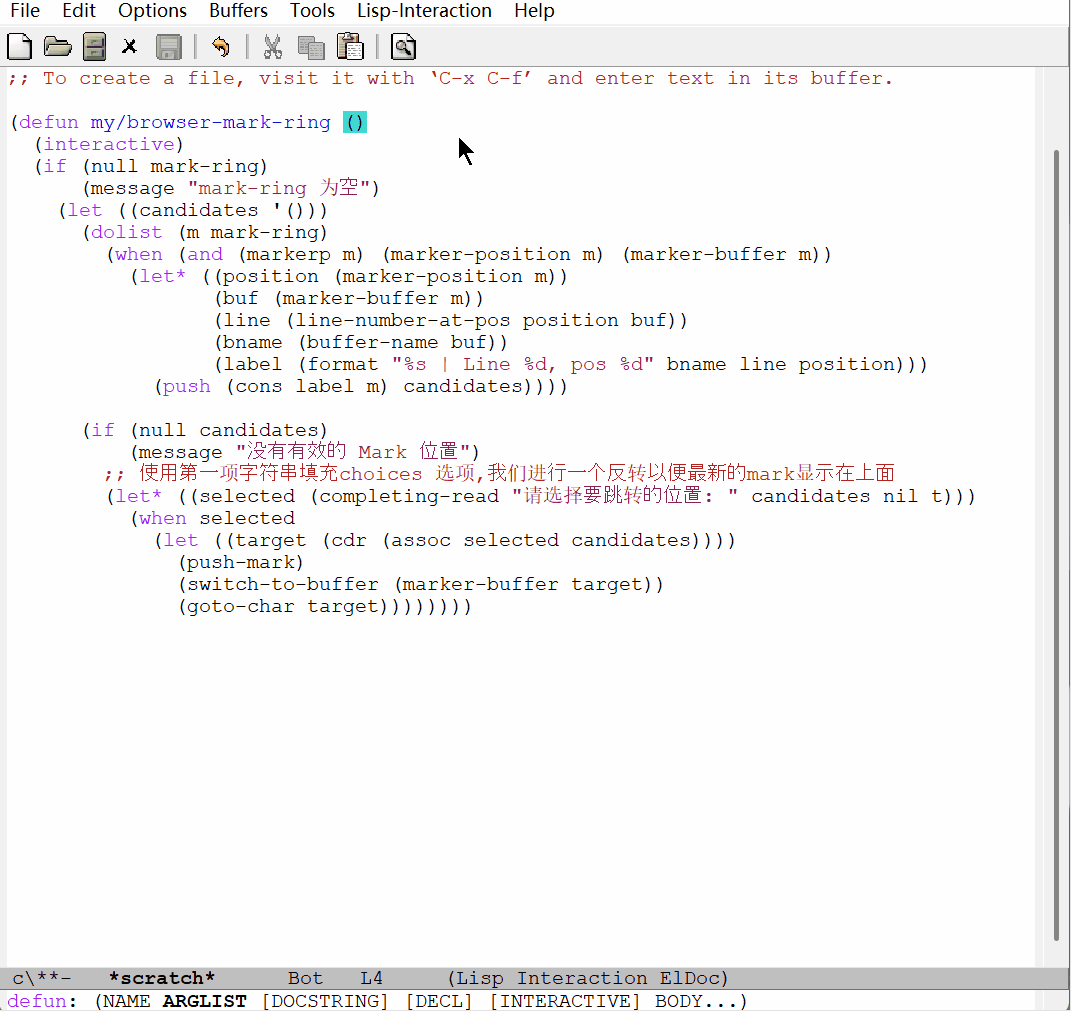Open the Help menu
Screen dimensions: 1071x1011
(534, 11)
